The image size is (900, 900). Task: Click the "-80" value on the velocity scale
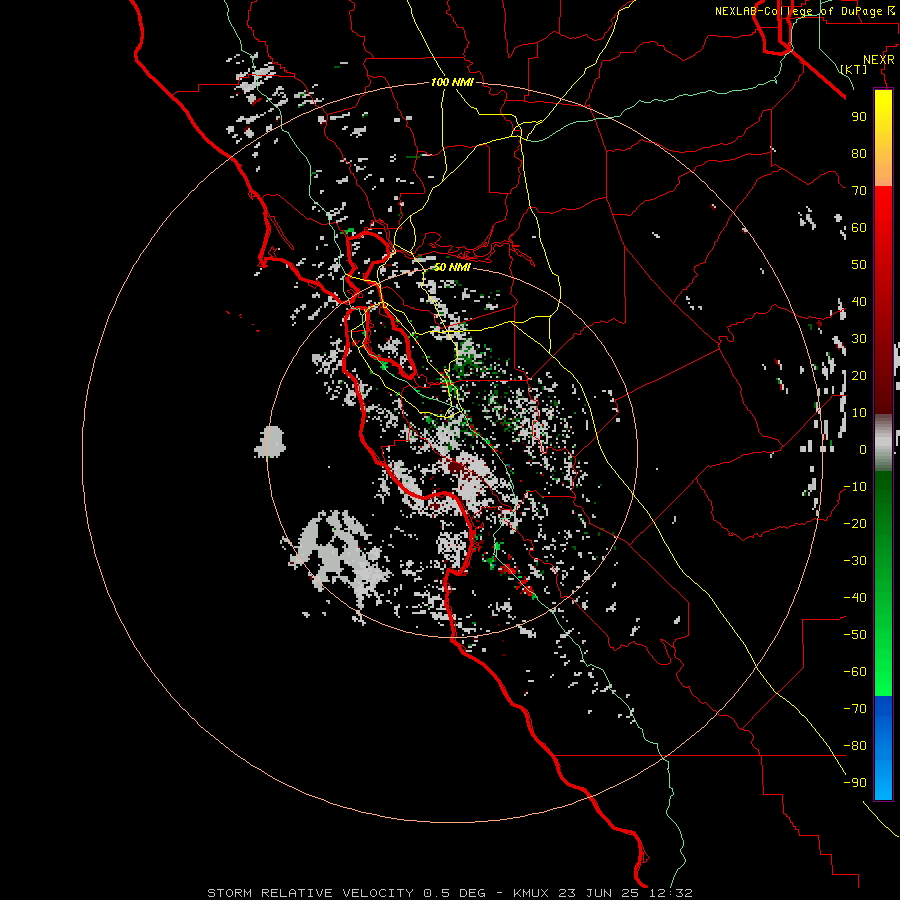[x=855, y=746]
